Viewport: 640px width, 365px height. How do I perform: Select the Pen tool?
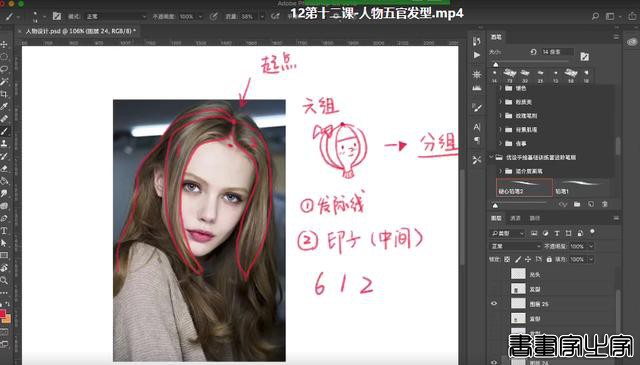(4, 218)
